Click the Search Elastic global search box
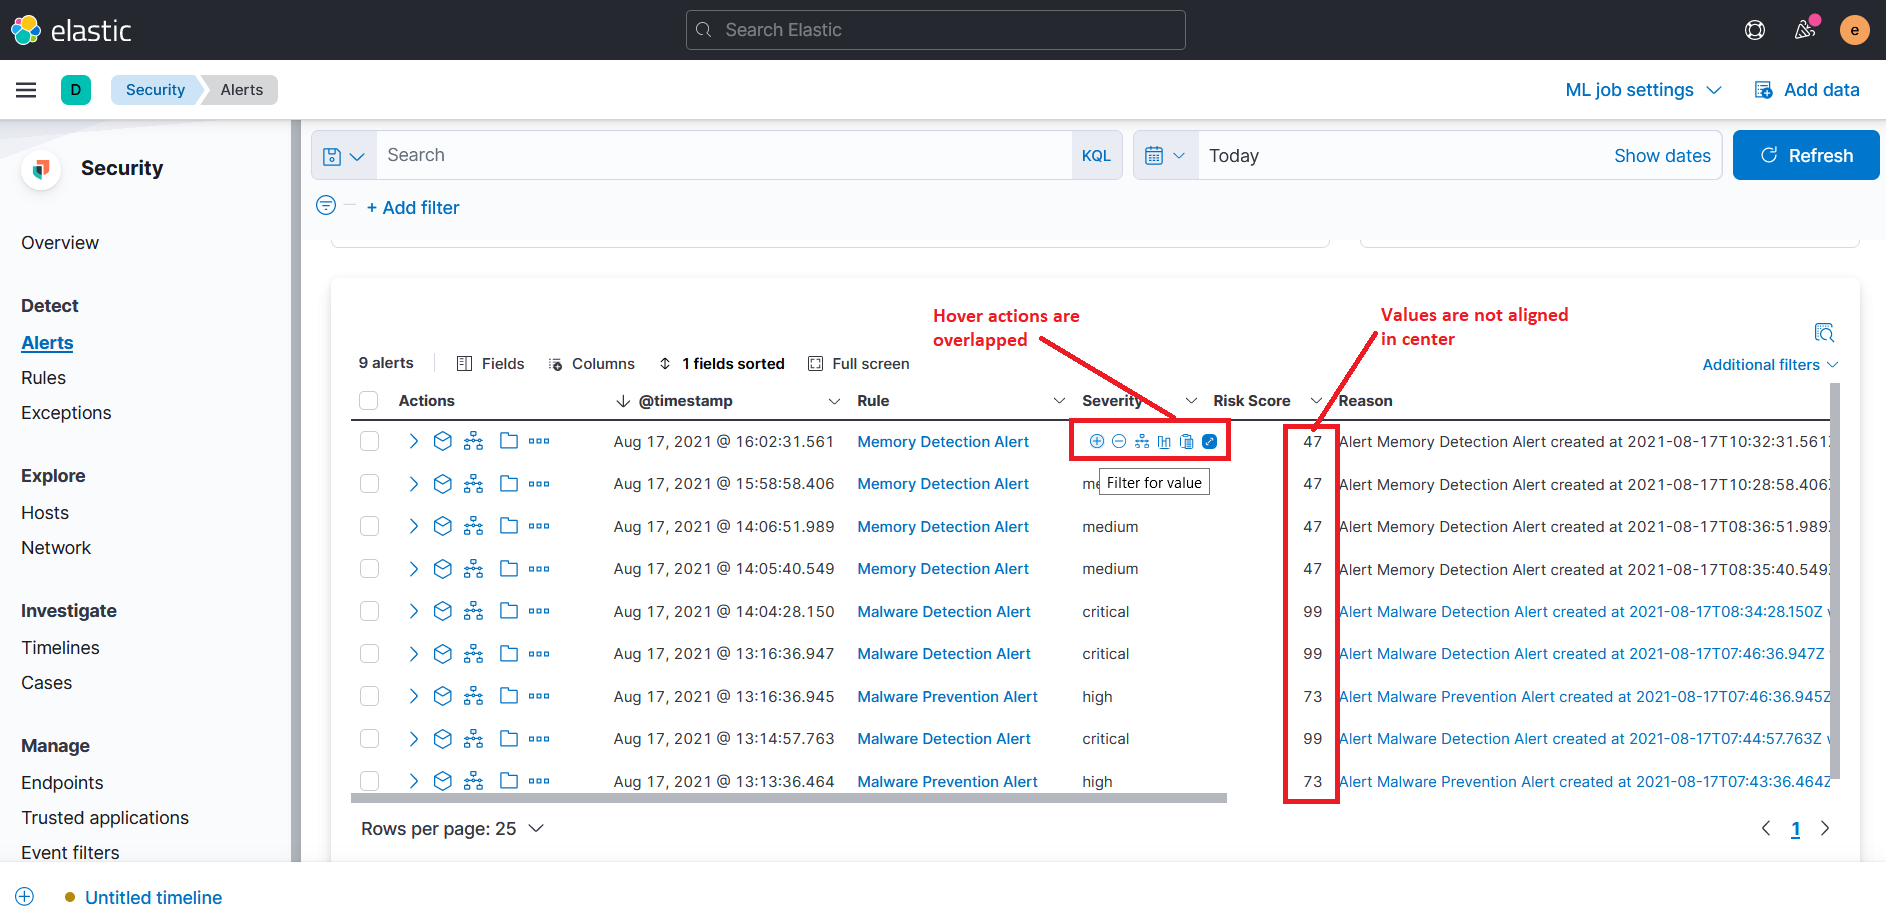Screen dimensions: 1886x922 pos(936,30)
